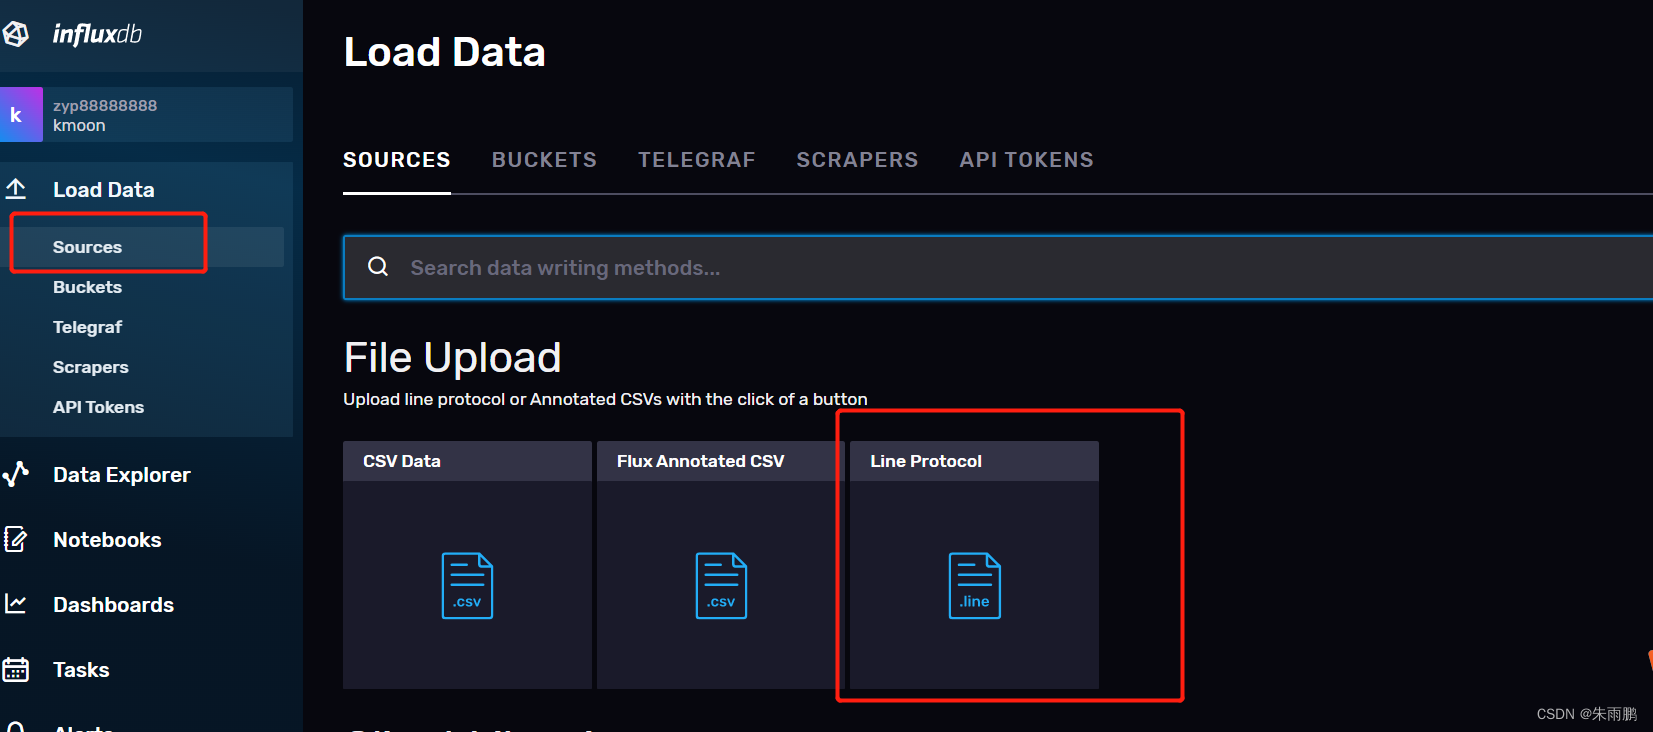This screenshot has width=1653, height=732.
Task: Click the InfluxDB logo icon
Action: click(15, 34)
